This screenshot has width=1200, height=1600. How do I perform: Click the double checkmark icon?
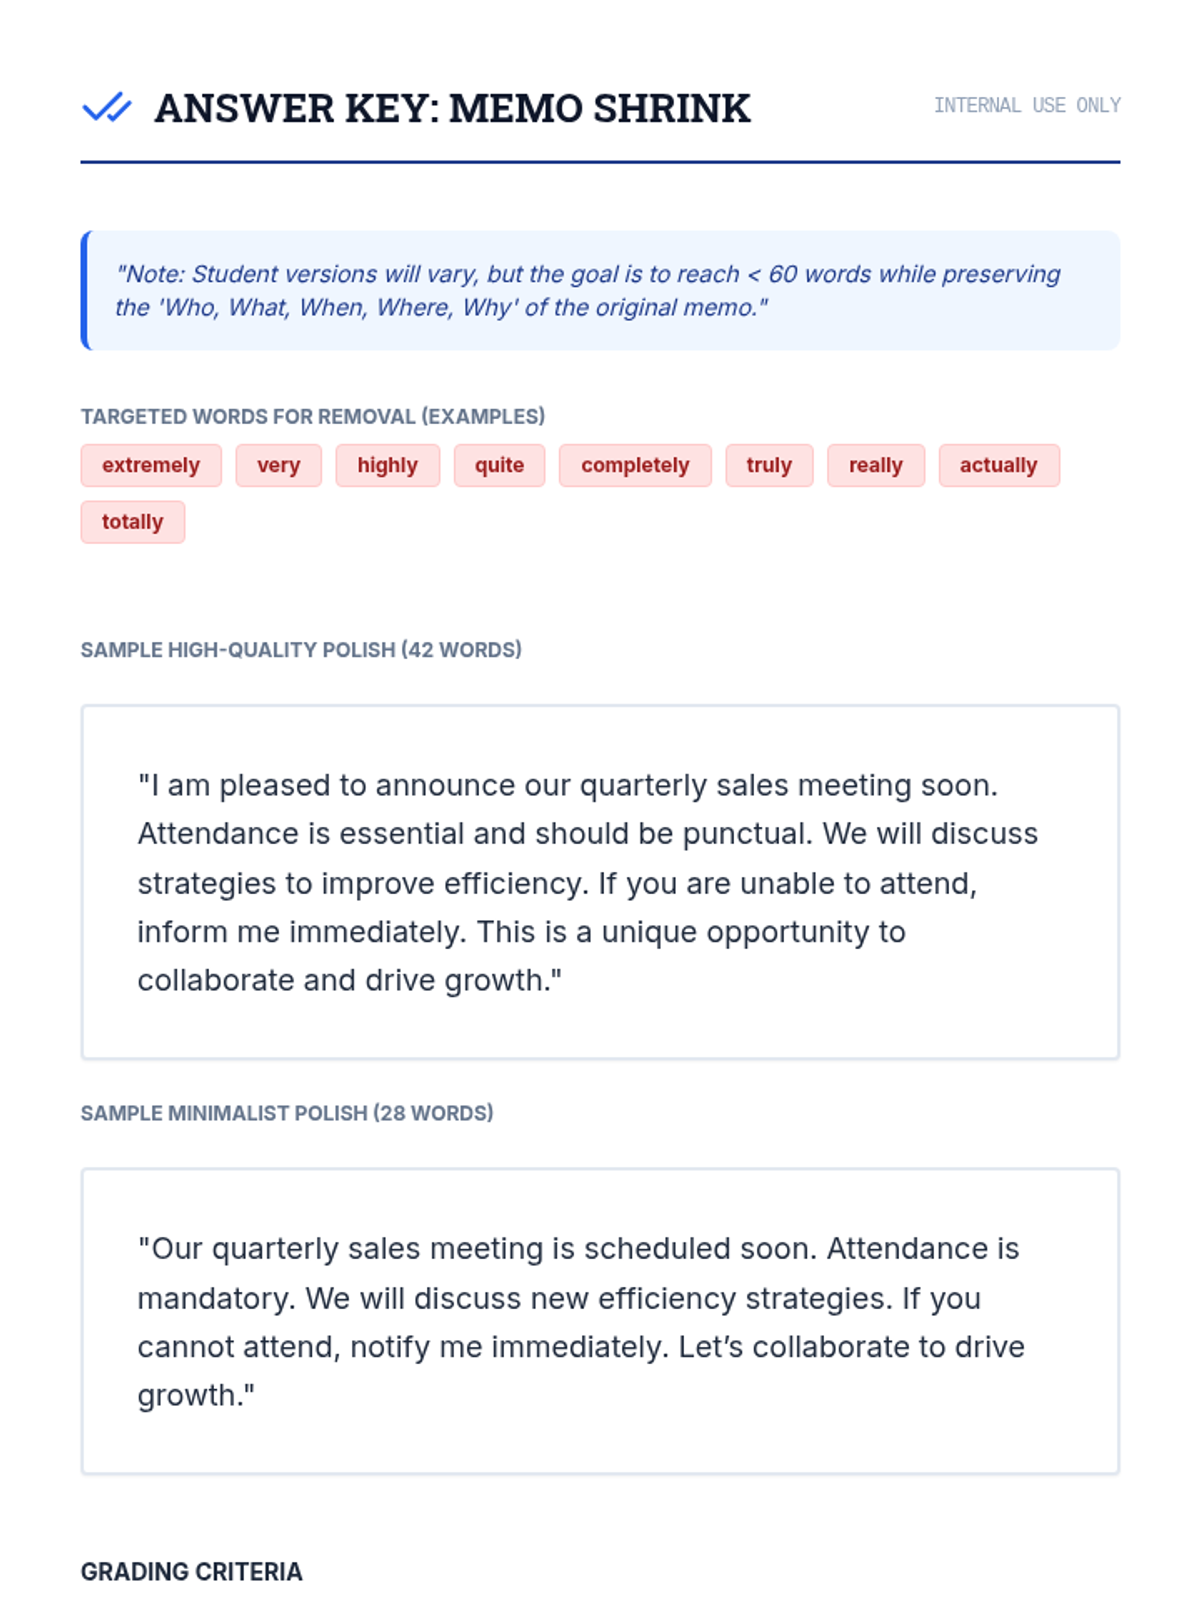tap(107, 107)
